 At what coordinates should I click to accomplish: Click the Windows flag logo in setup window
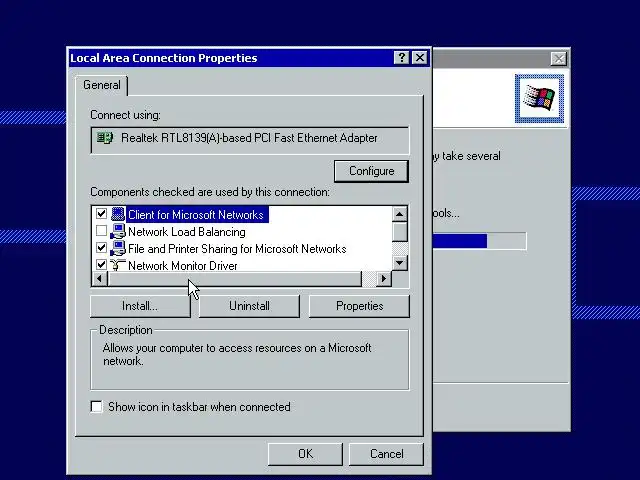539,98
